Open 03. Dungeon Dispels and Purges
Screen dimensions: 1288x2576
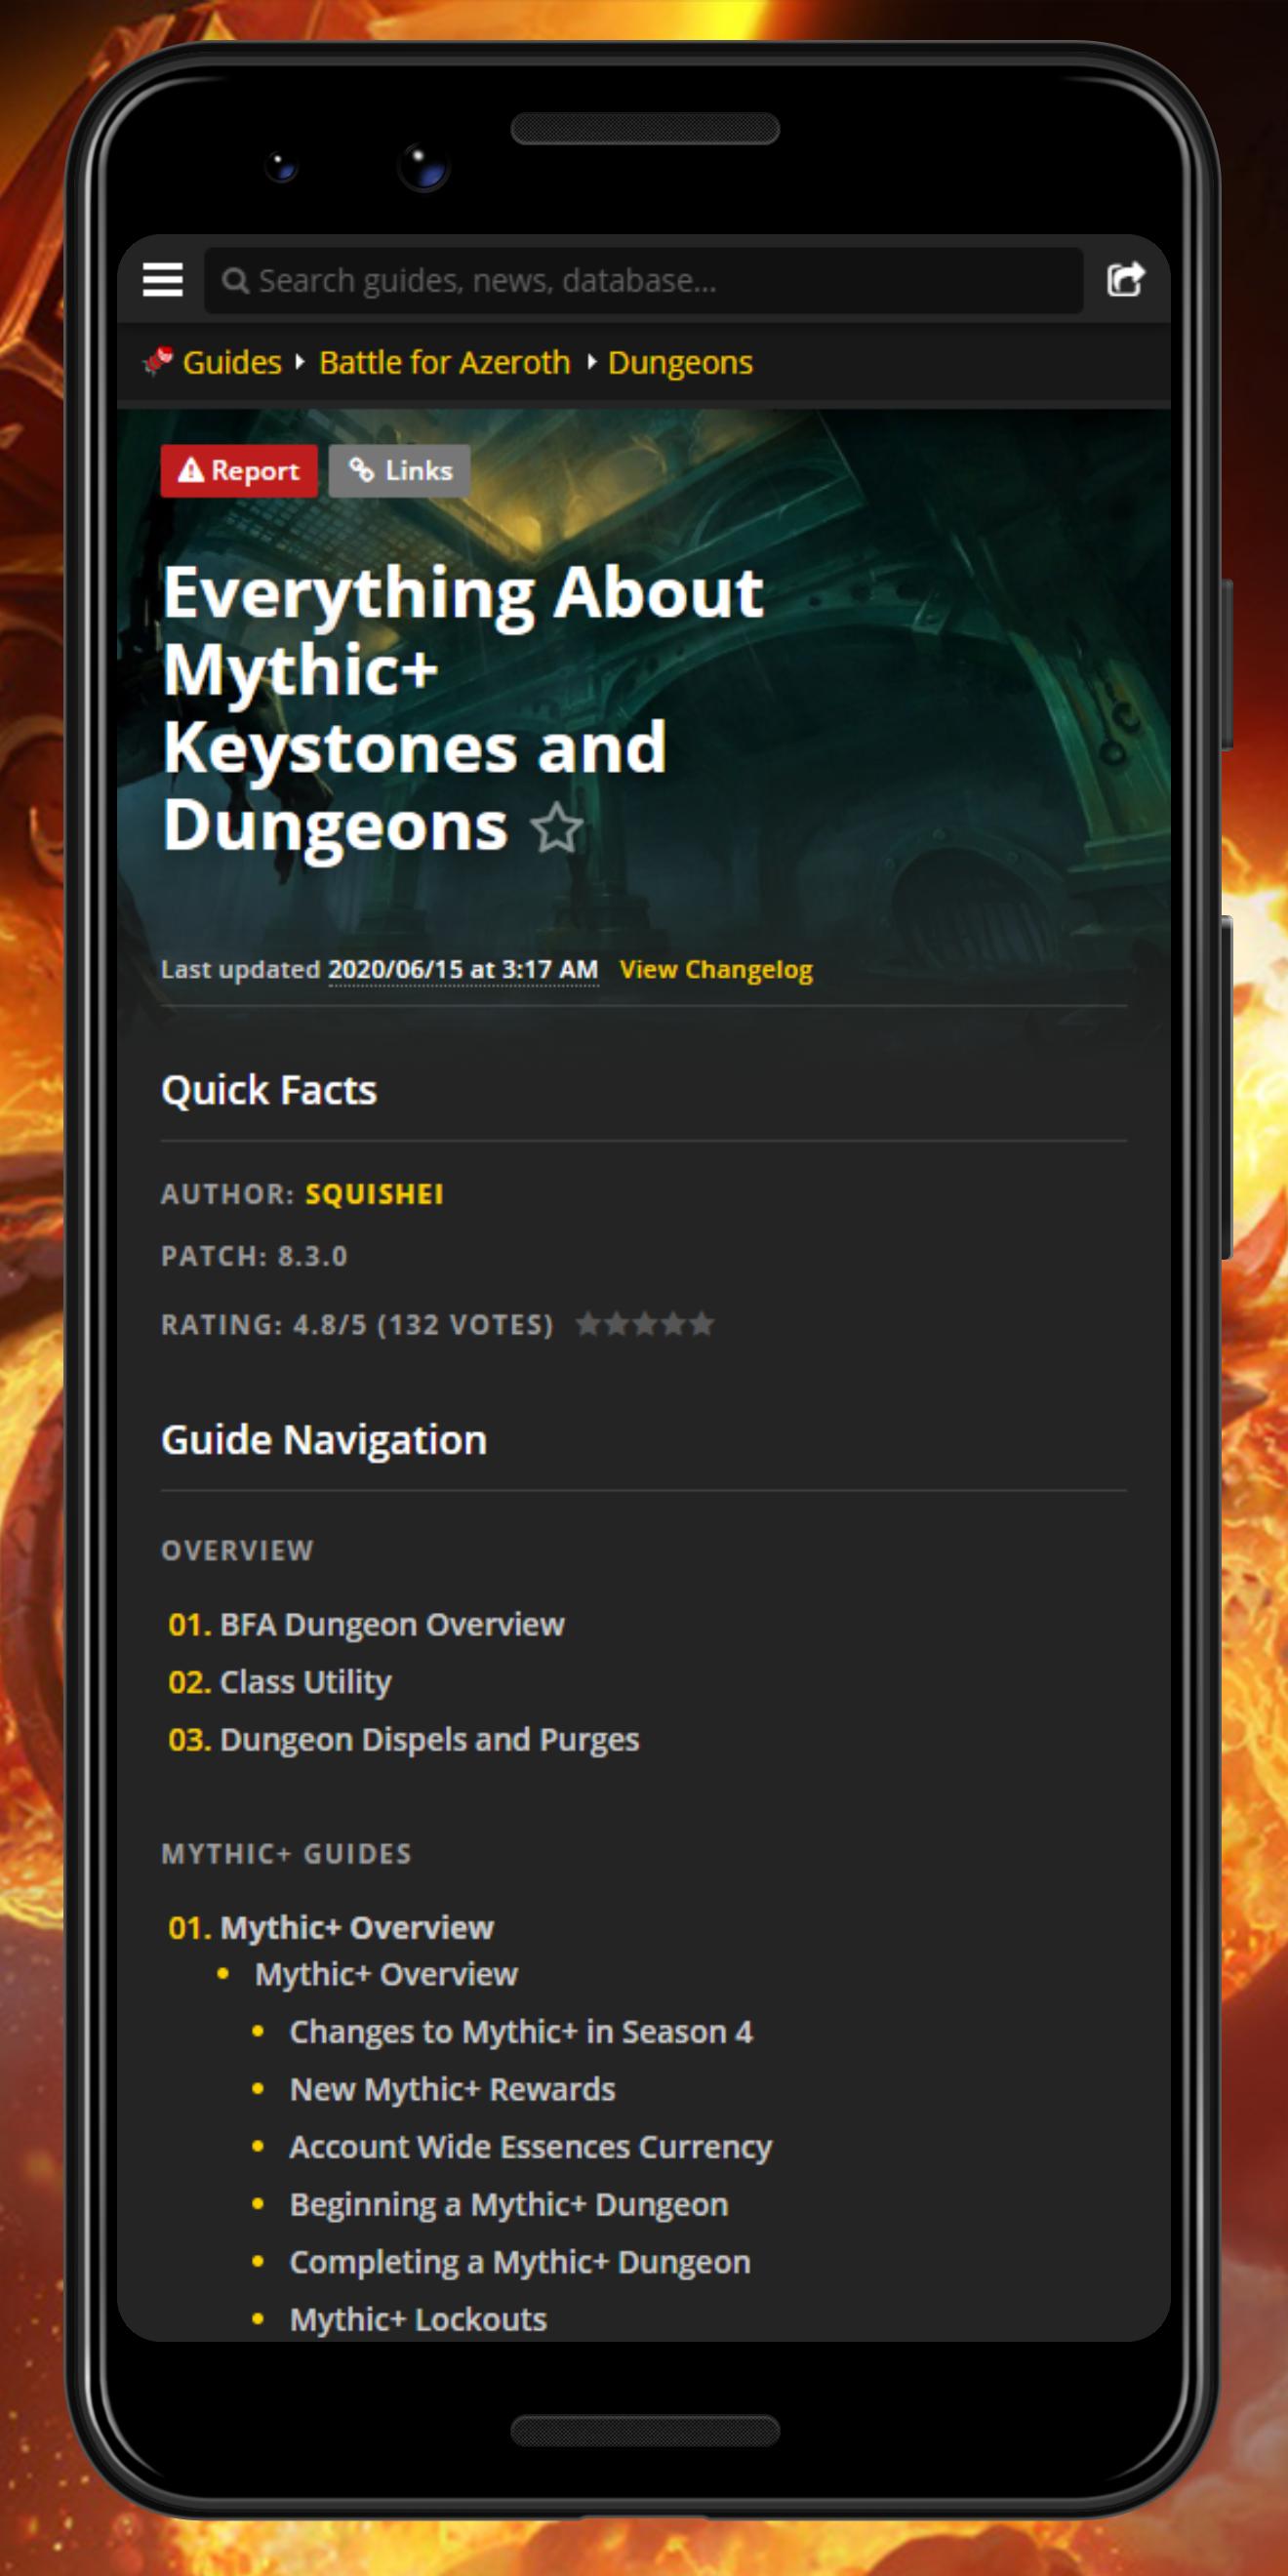tap(403, 1740)
